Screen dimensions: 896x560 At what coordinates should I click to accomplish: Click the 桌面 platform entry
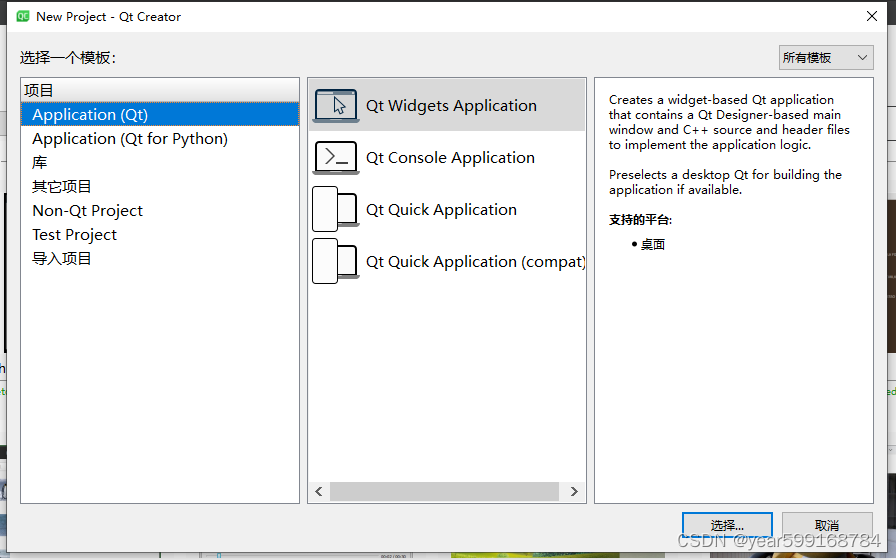click(x=653, y=245)
